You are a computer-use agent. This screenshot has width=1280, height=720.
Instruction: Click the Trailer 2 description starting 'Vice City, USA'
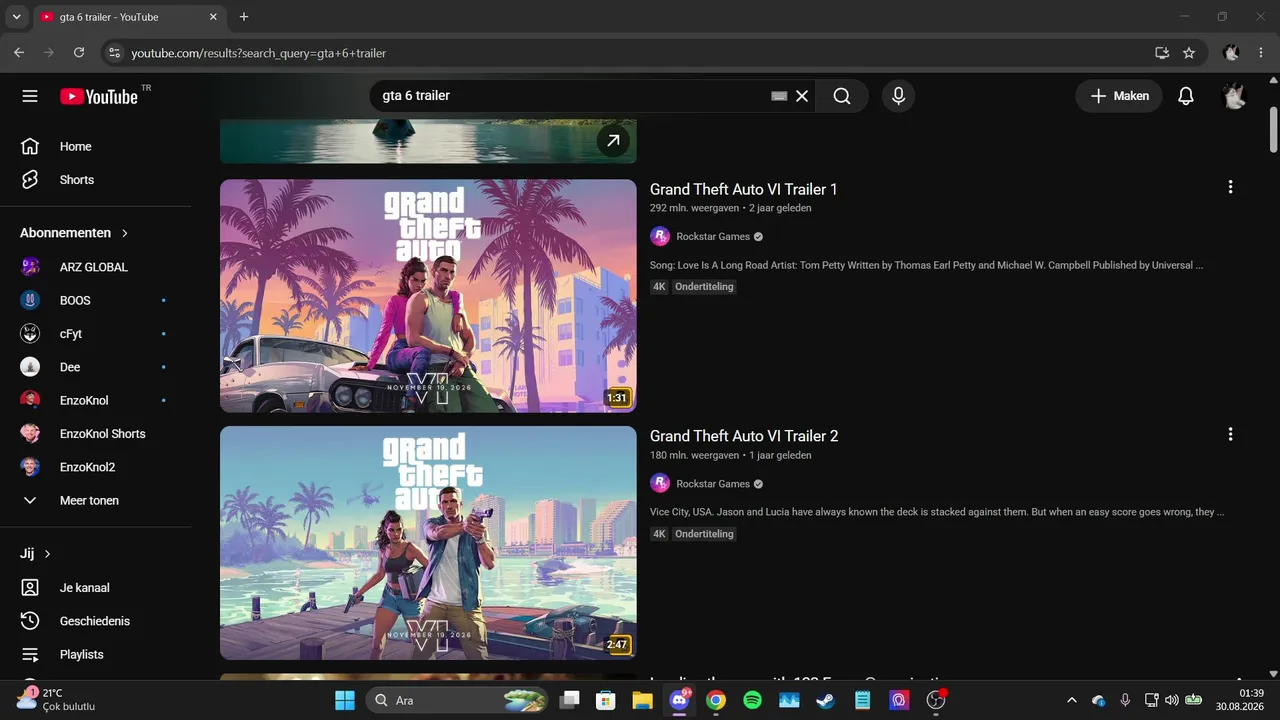point(937,512)
